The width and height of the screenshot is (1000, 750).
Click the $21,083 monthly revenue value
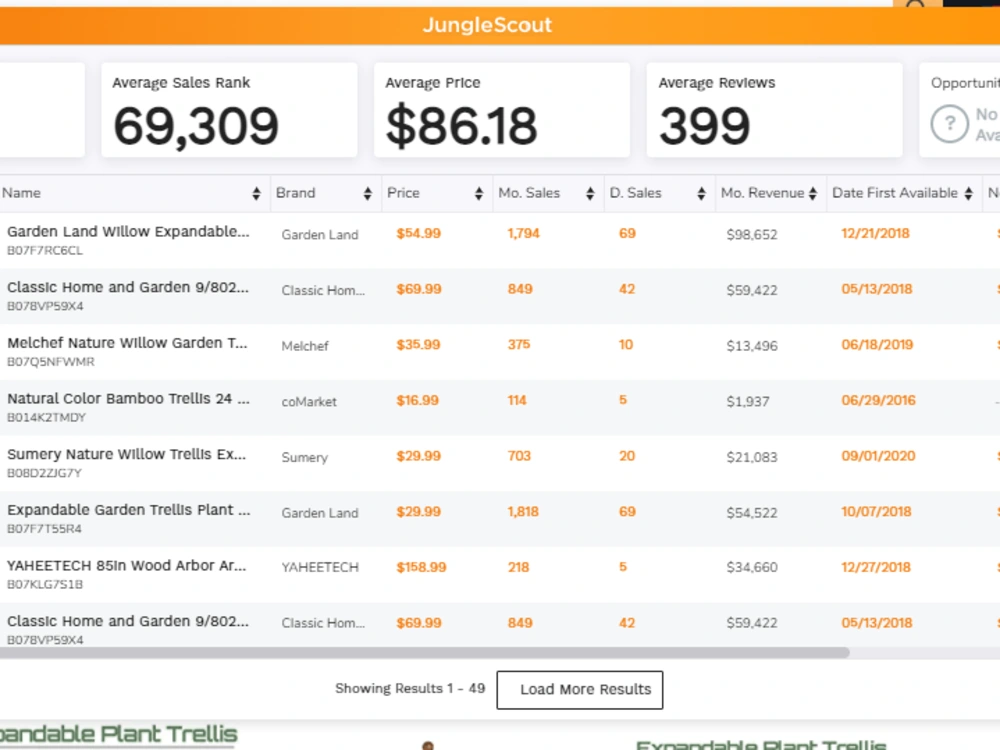coord(752,457)
